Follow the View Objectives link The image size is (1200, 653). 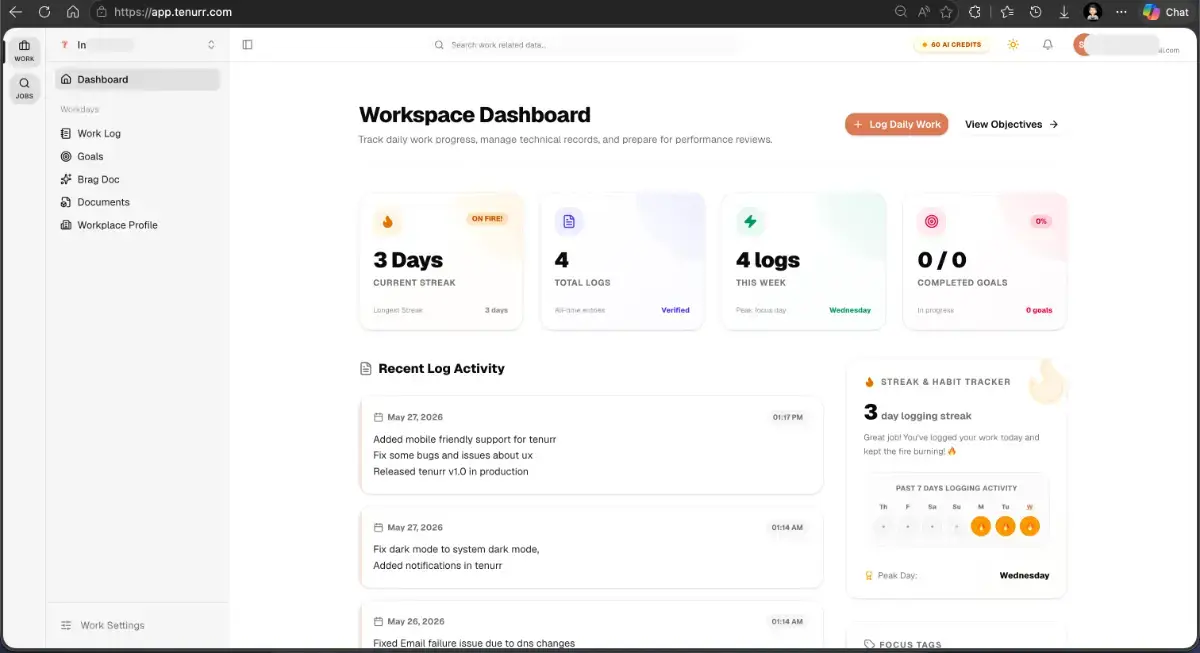coord(1011,124)
